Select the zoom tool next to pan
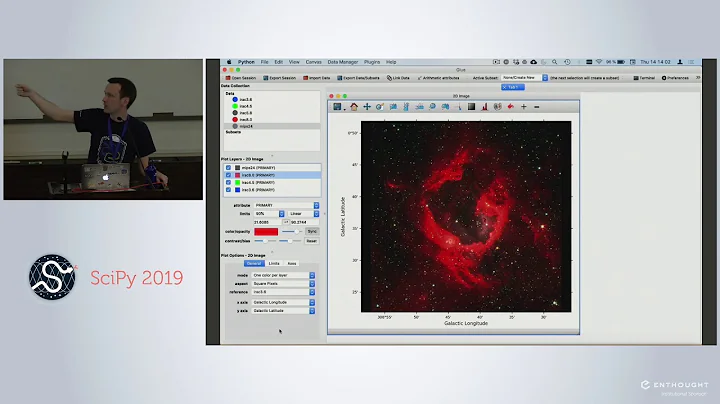The image size is (720, 404). 380,107
